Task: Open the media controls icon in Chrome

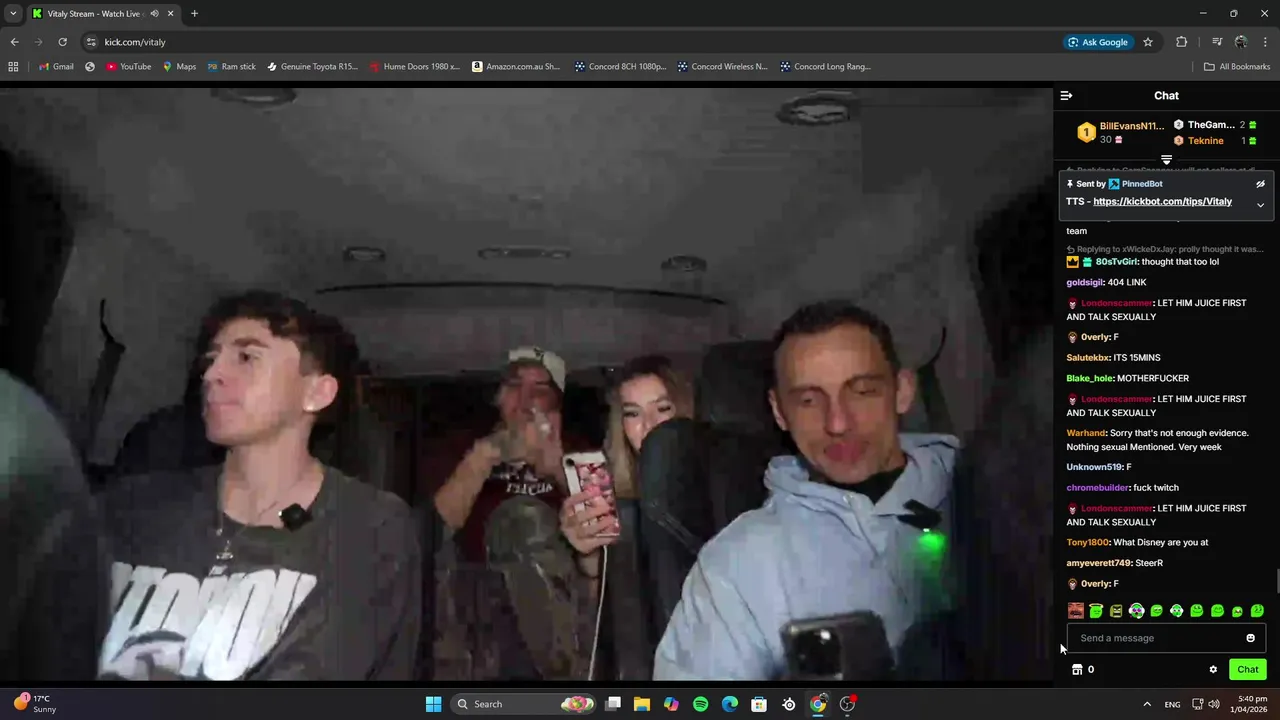Action: pyautogui.click(x=1217, y=42)
